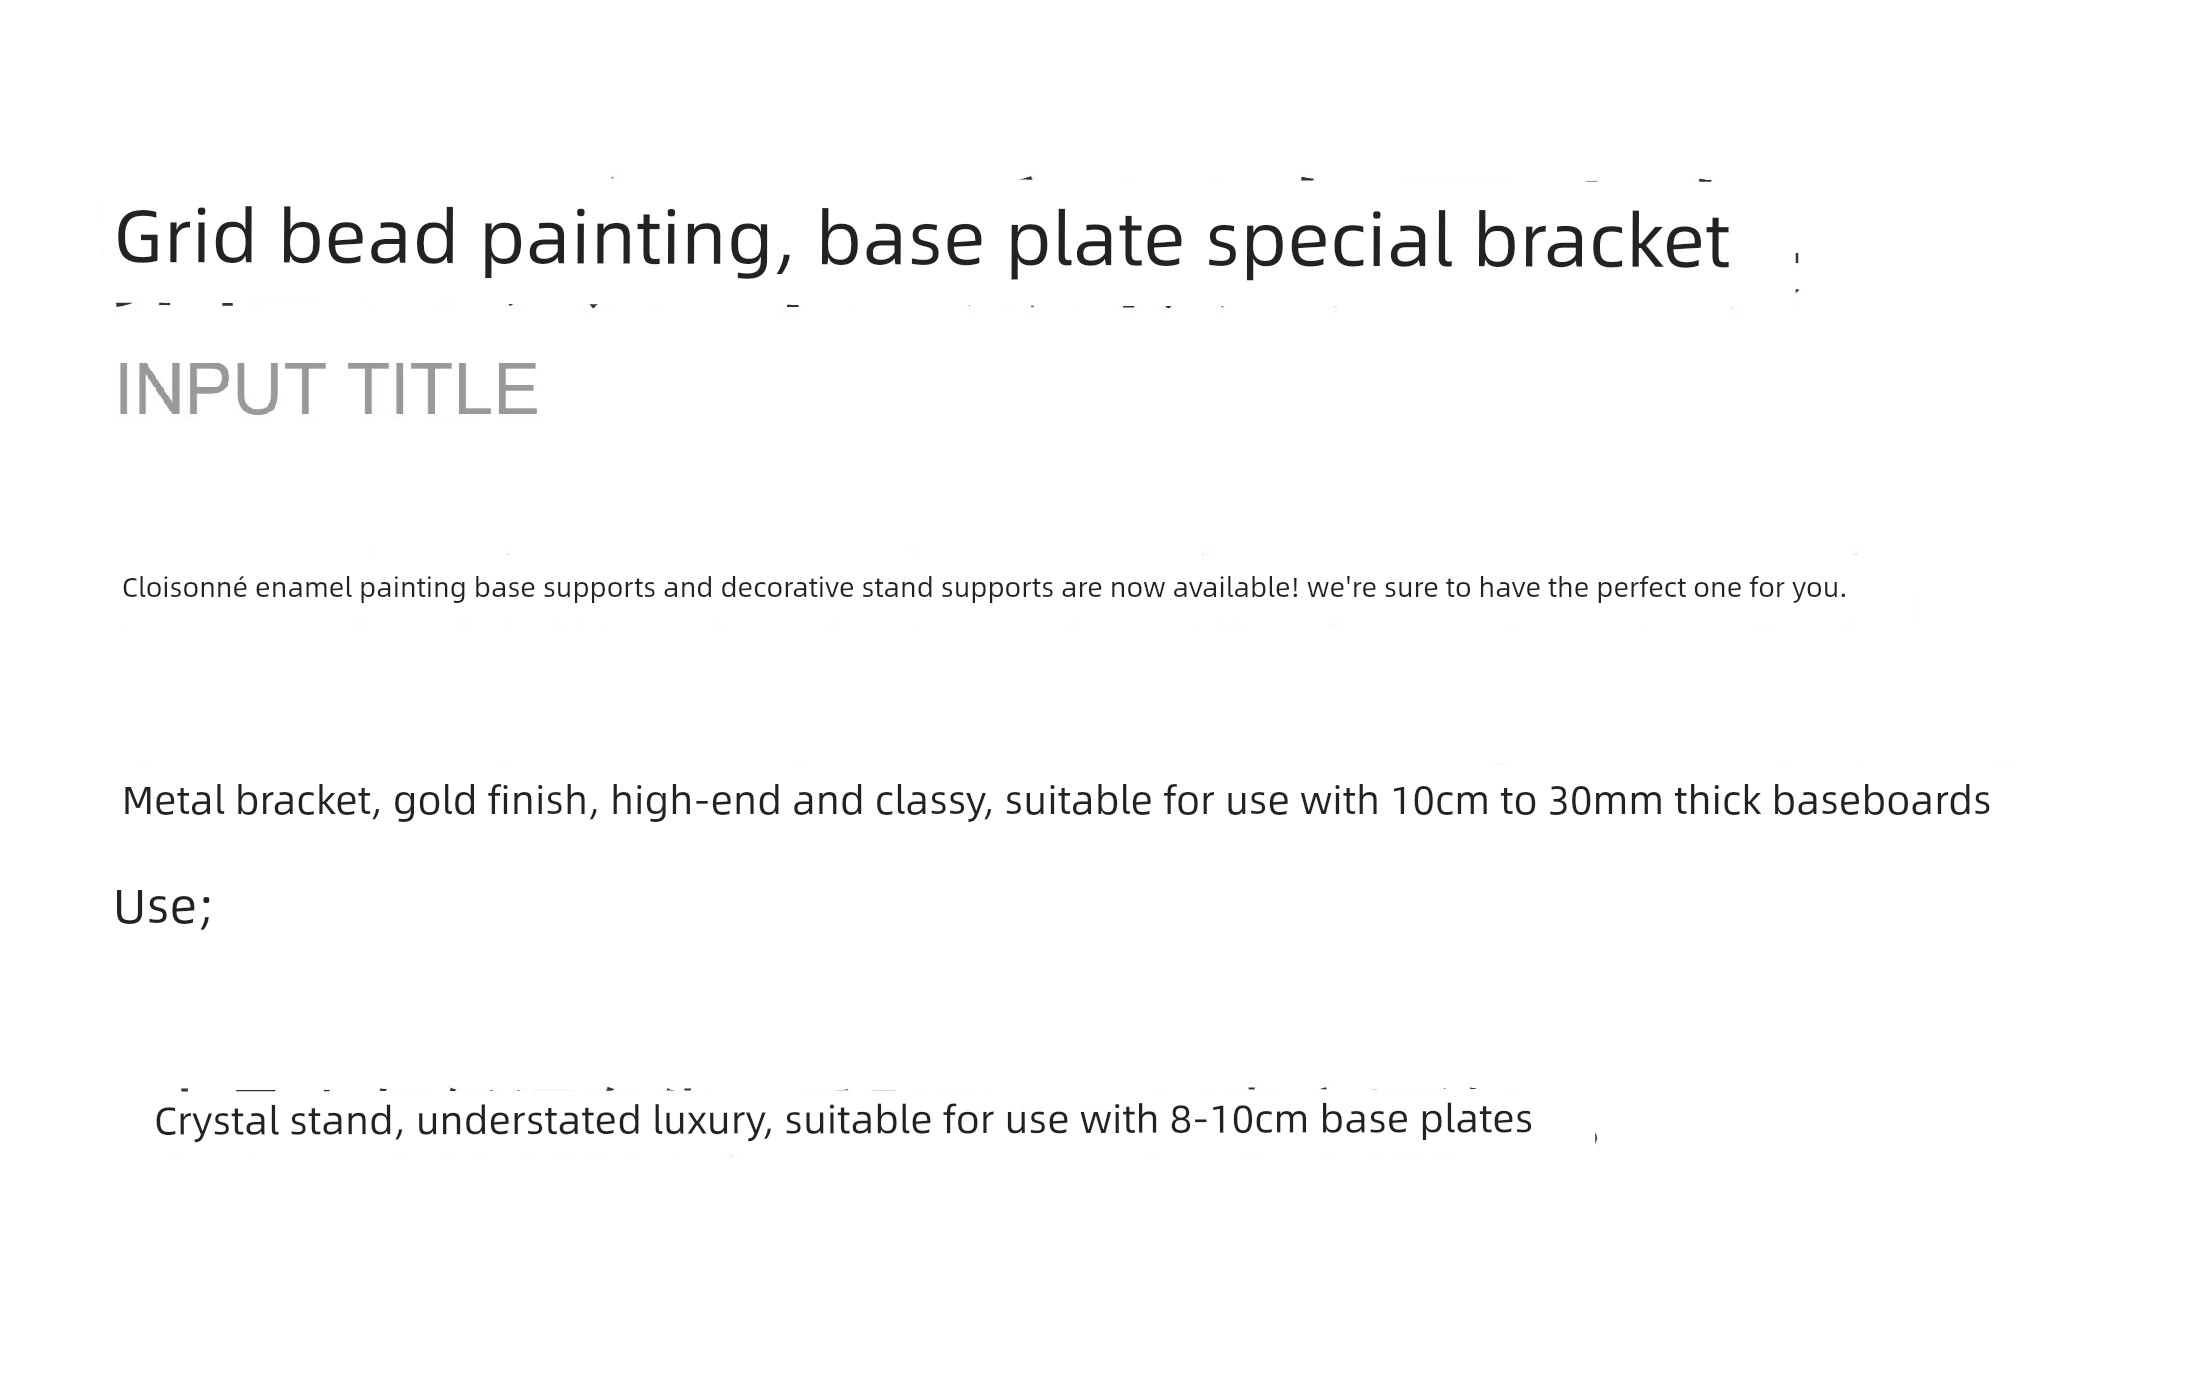
Task: Click the "understated luxury" phrase
Action: 590,1120
